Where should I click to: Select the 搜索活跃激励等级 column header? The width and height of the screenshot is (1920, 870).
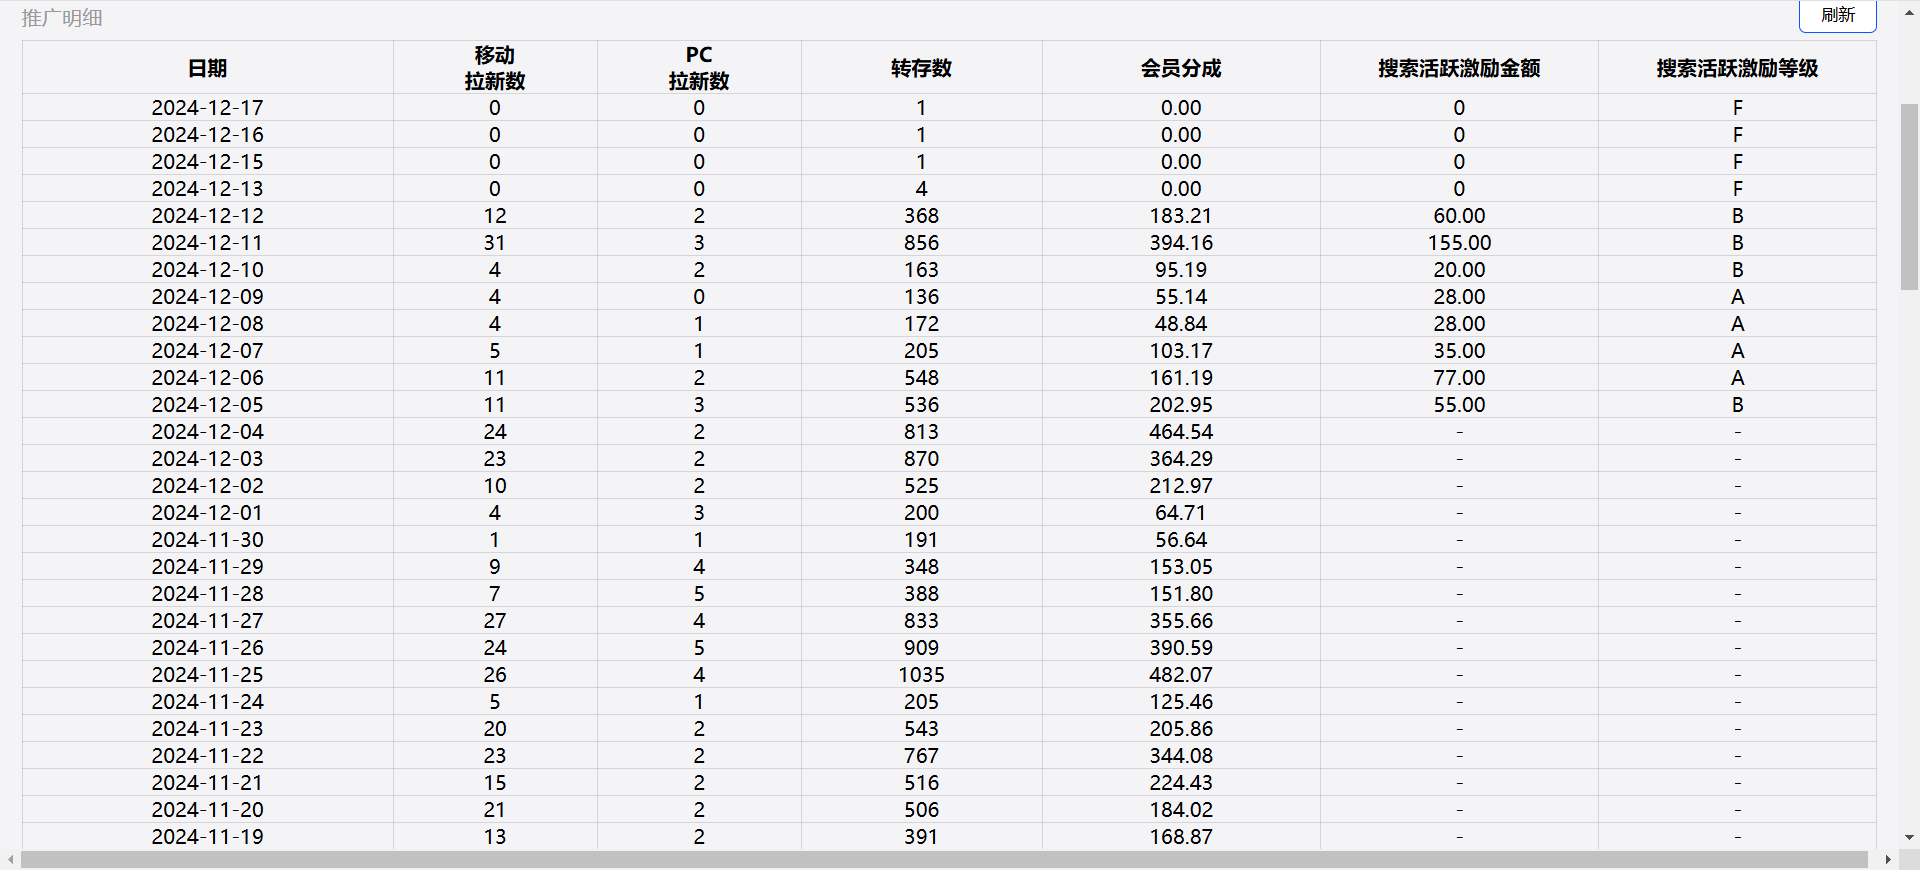tap(1737, 68)
